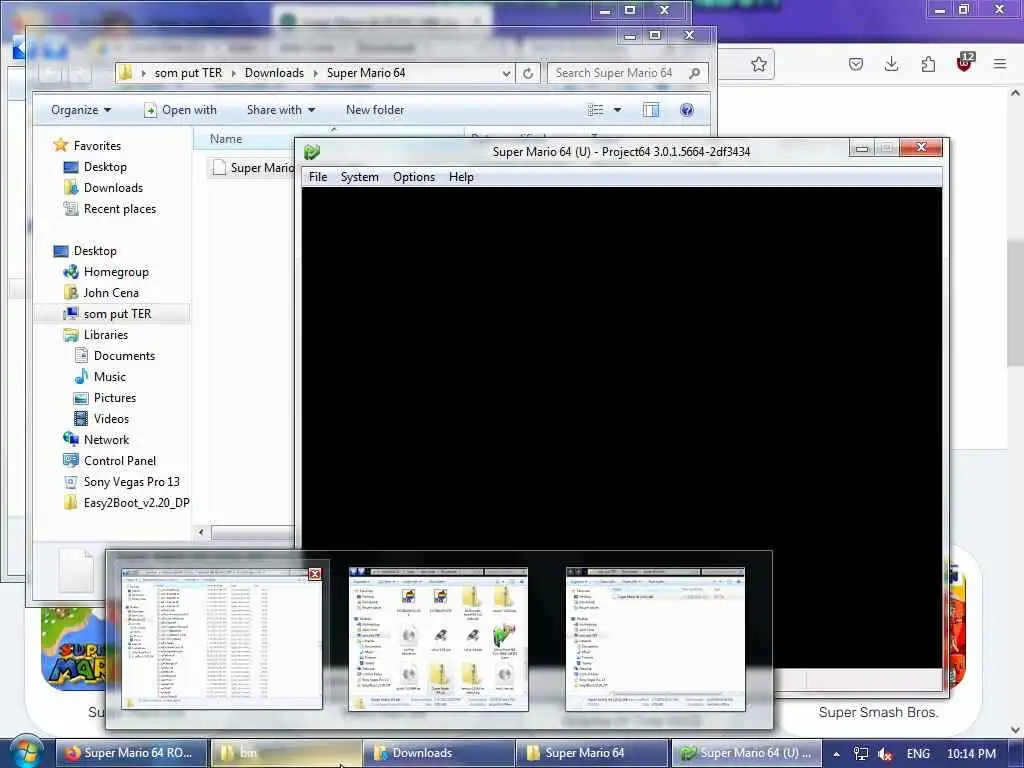
Task: Click the Windows Start button
Action: tap(25, 753)
